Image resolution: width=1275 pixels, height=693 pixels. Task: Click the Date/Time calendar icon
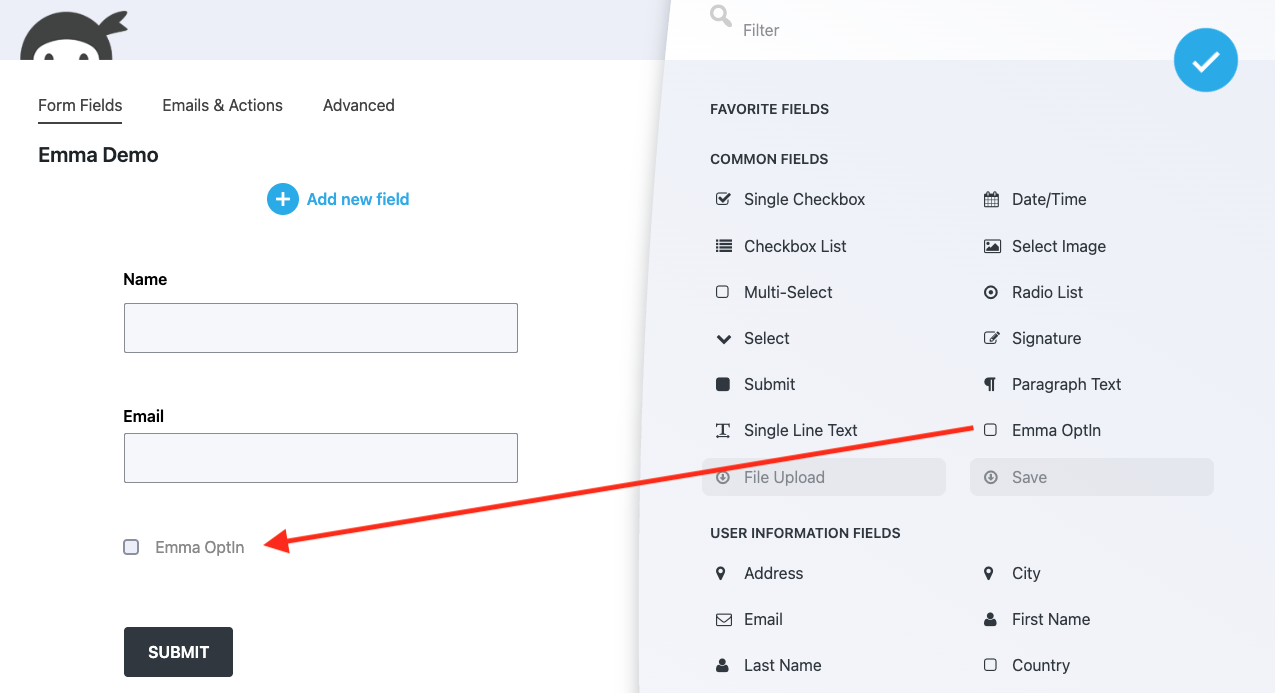click(x=991, y=199)
